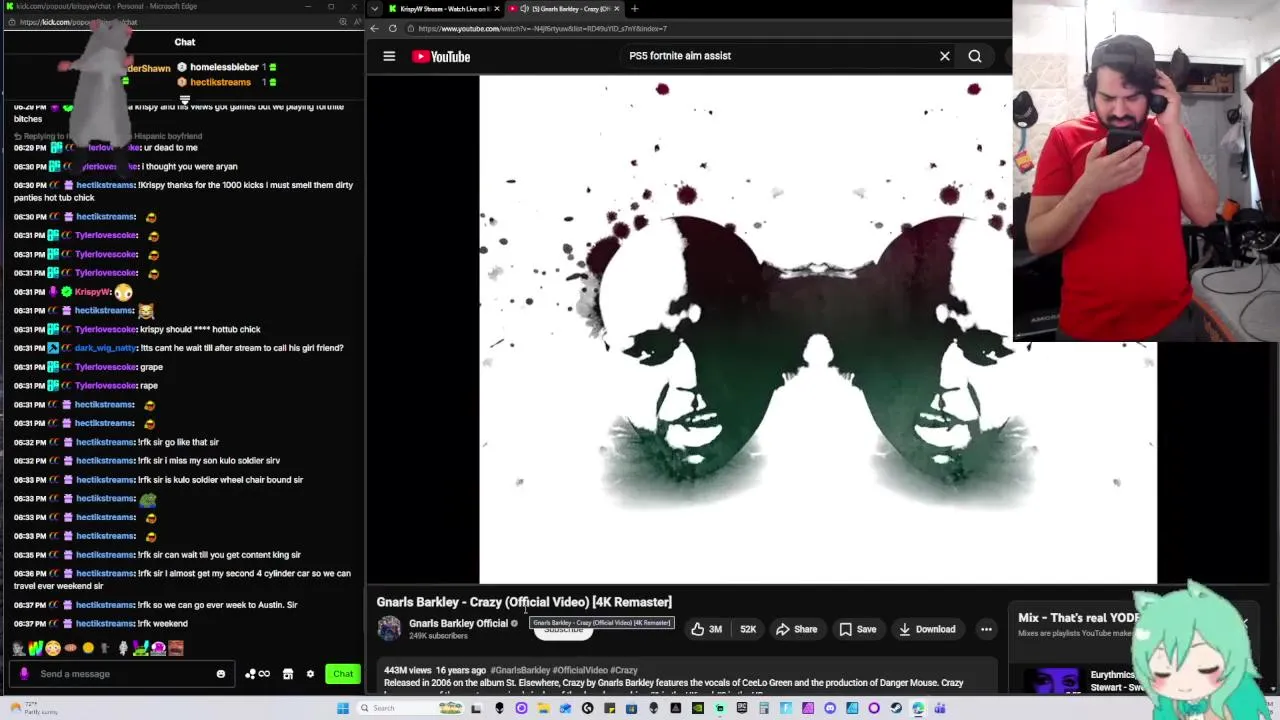The image size is (1280, 720).
Task: Click dark_wig_natty username in chat
Action: [105, 348]
